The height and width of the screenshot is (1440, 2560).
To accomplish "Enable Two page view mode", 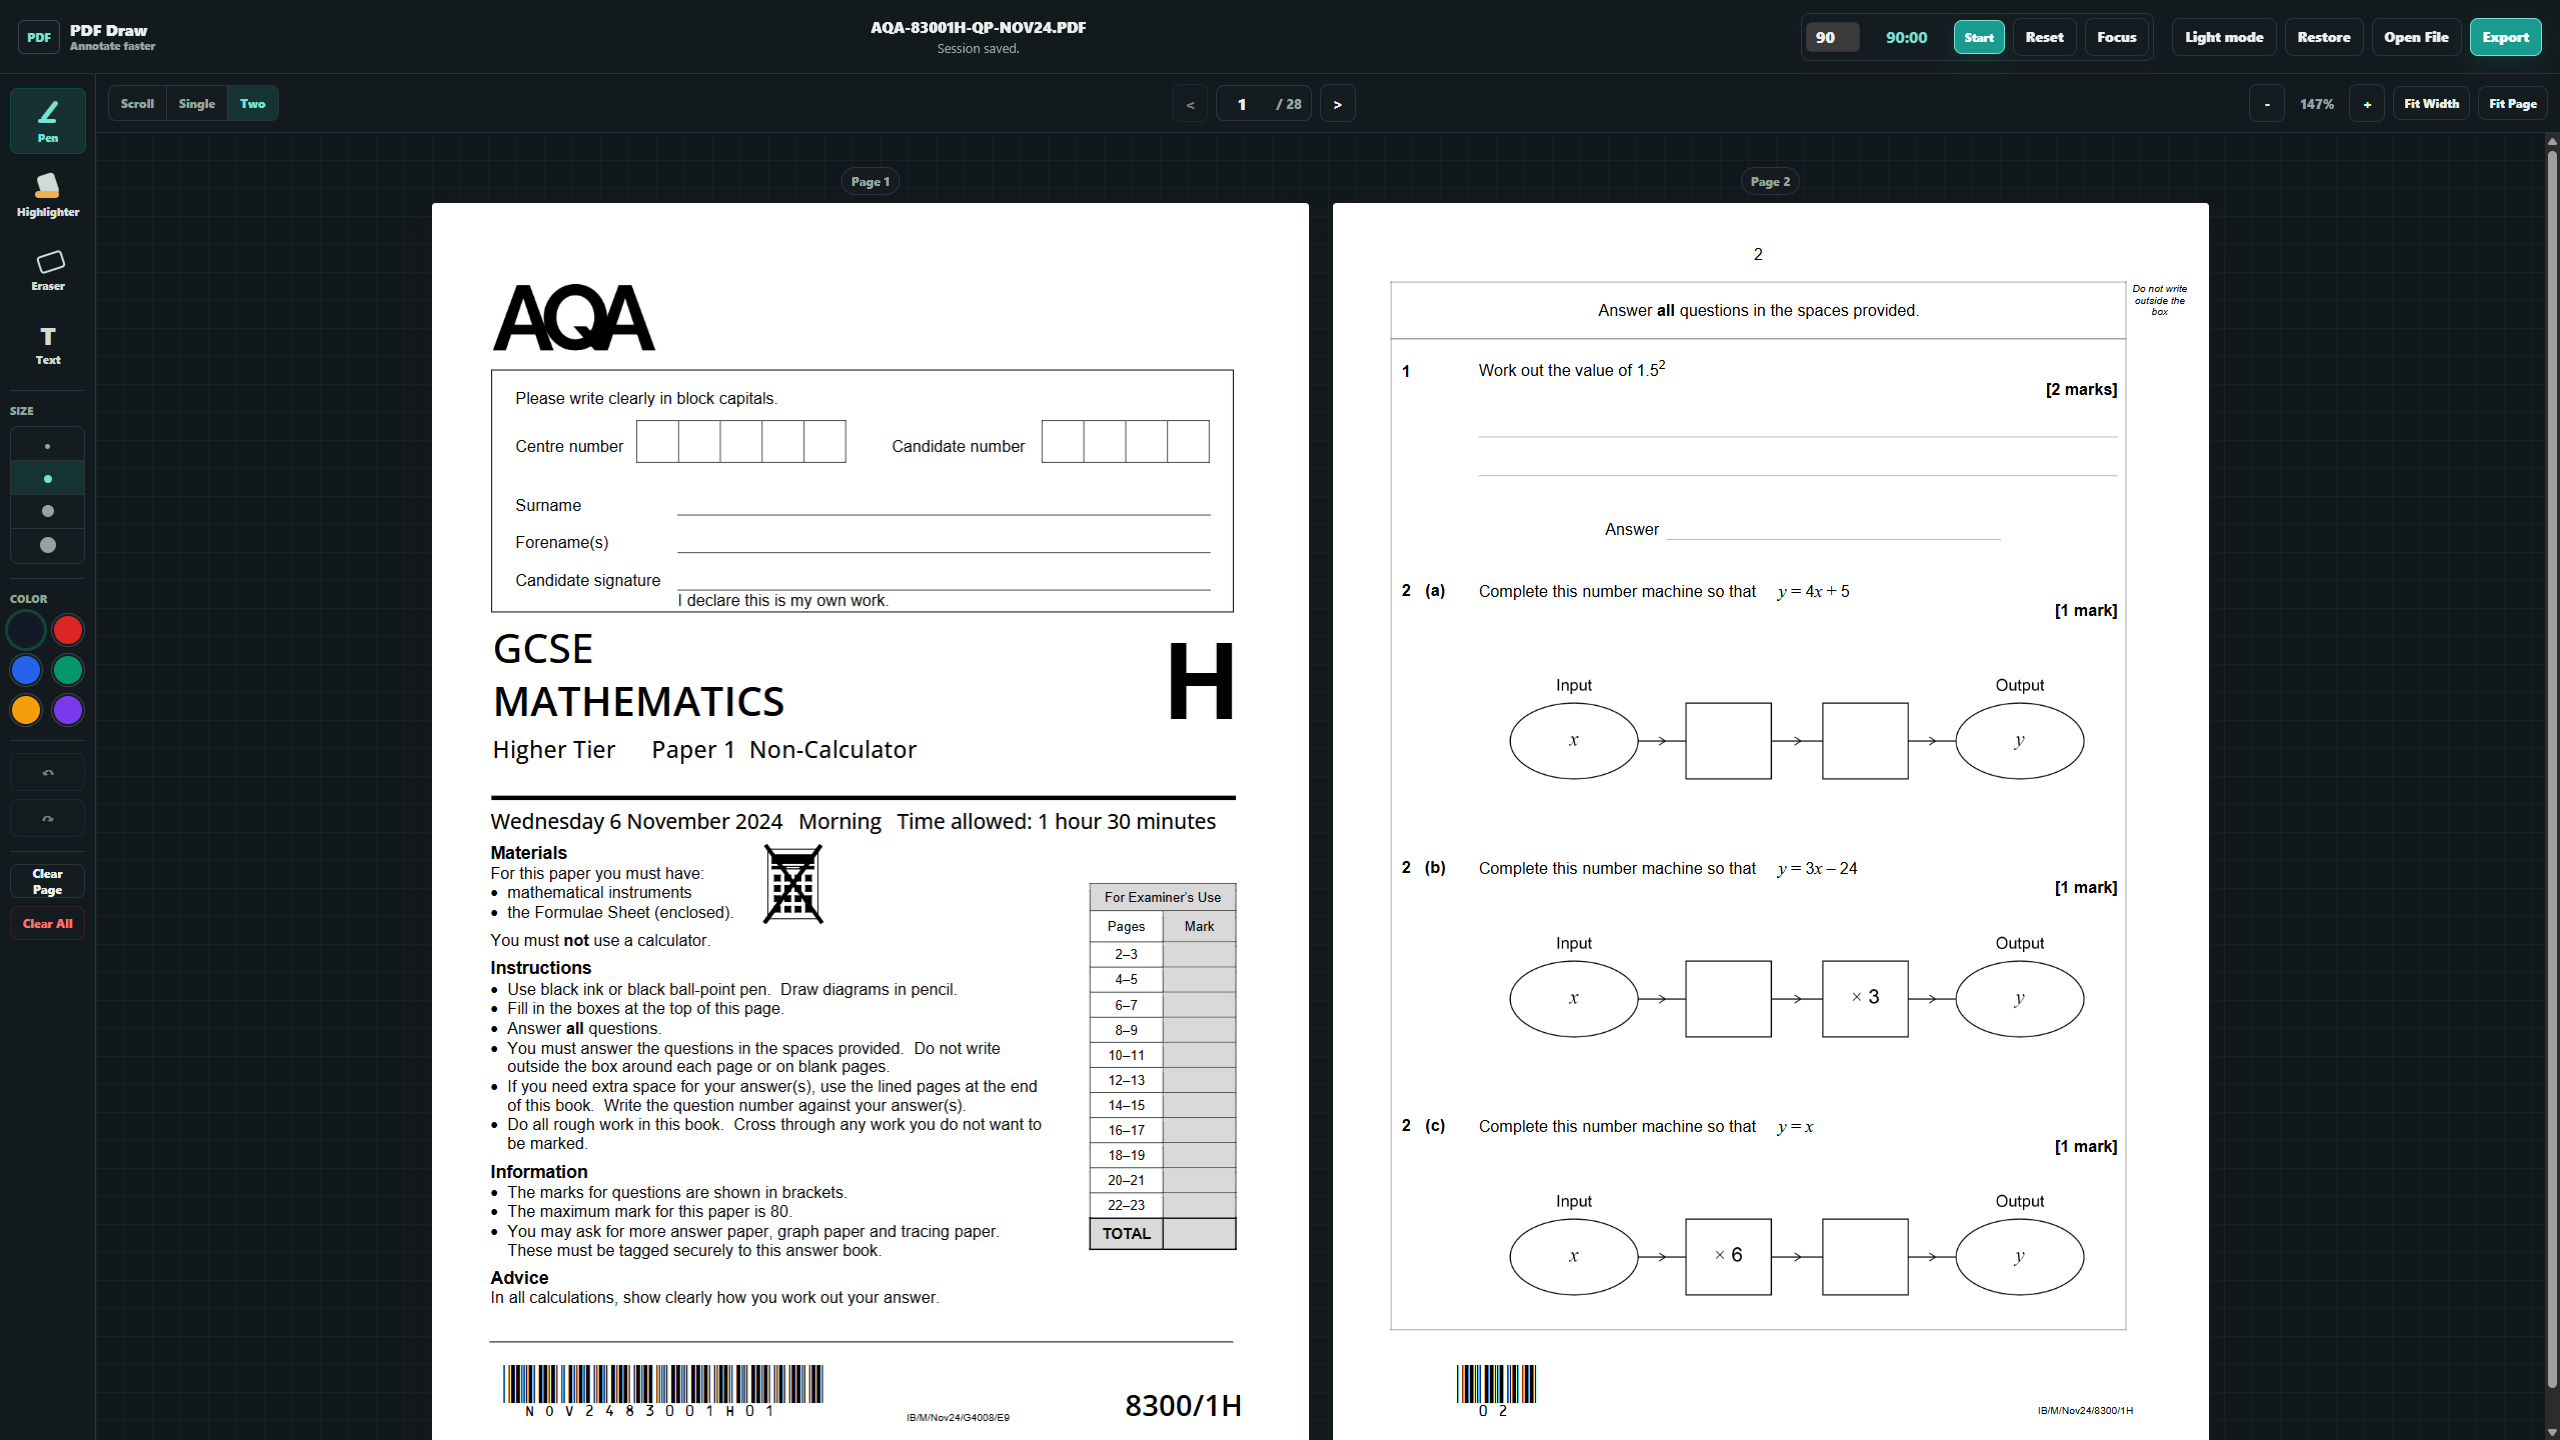I will (252, 103).
